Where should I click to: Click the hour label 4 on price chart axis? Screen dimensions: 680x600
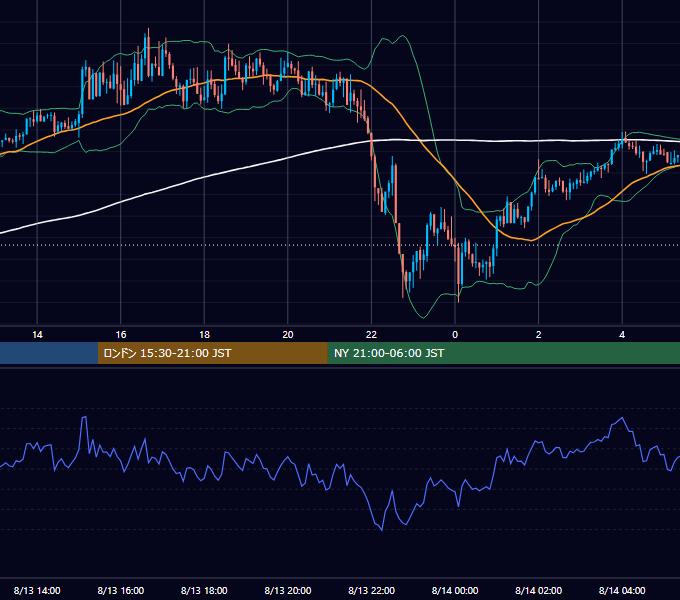(622, 335)
